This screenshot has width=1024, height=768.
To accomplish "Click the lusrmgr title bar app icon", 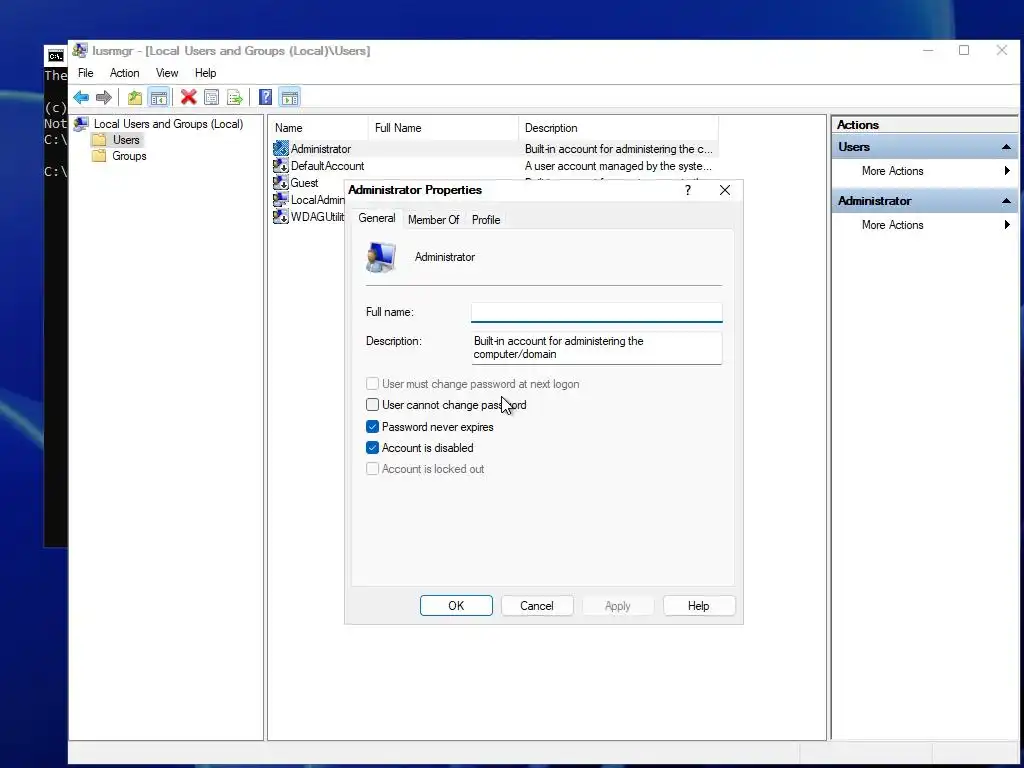I will point(80,50).
